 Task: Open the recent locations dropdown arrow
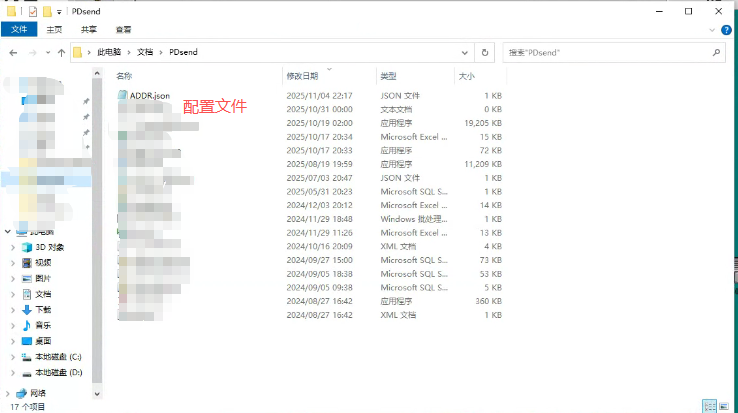pos(48,52)
